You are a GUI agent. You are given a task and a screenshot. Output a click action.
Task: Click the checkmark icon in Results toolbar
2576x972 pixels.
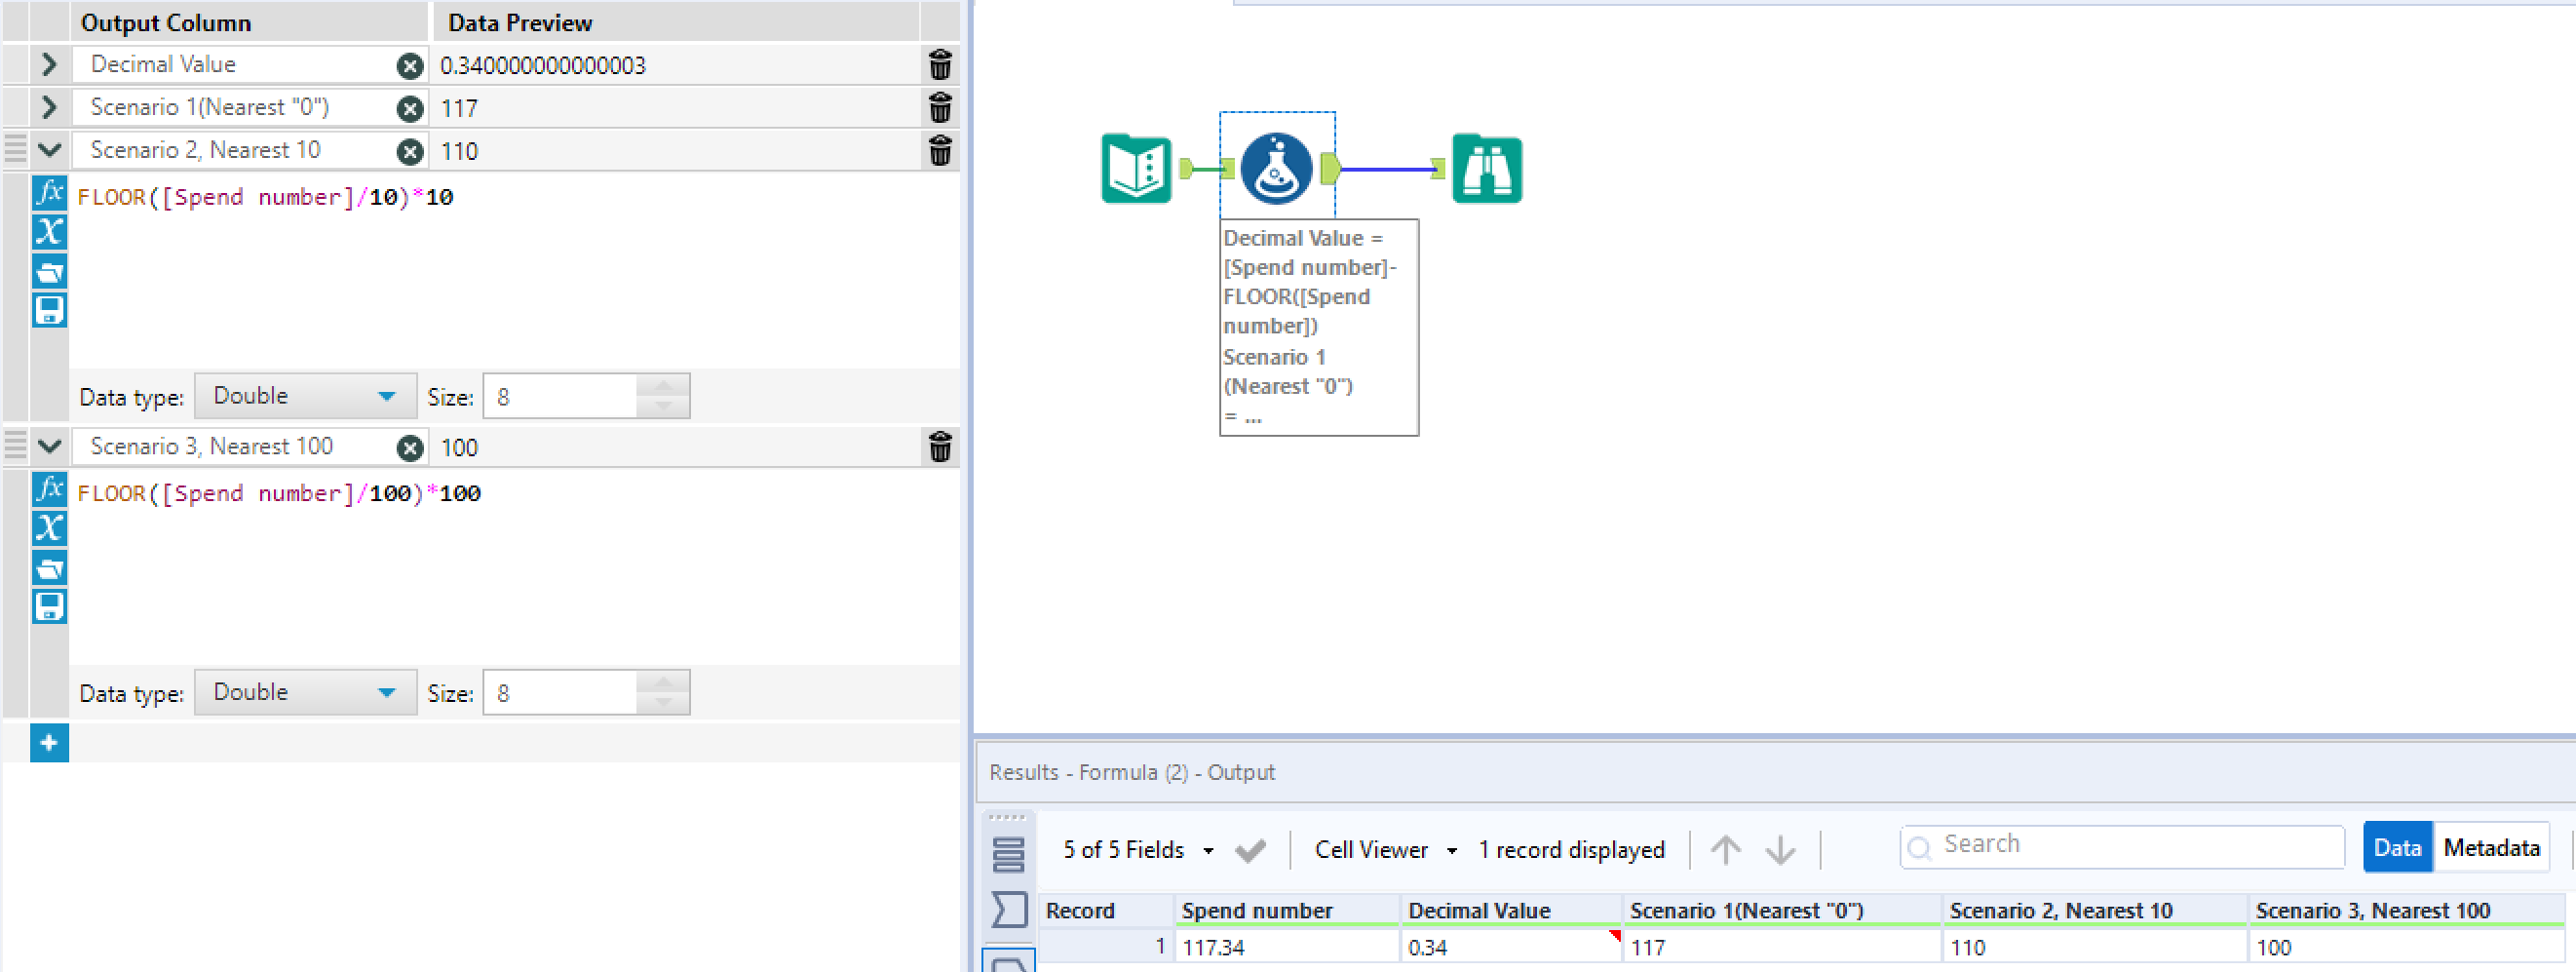click(1250, 849)
